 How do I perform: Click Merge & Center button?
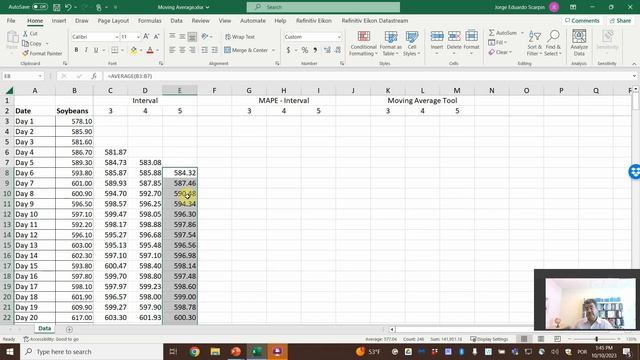(246, 50)
